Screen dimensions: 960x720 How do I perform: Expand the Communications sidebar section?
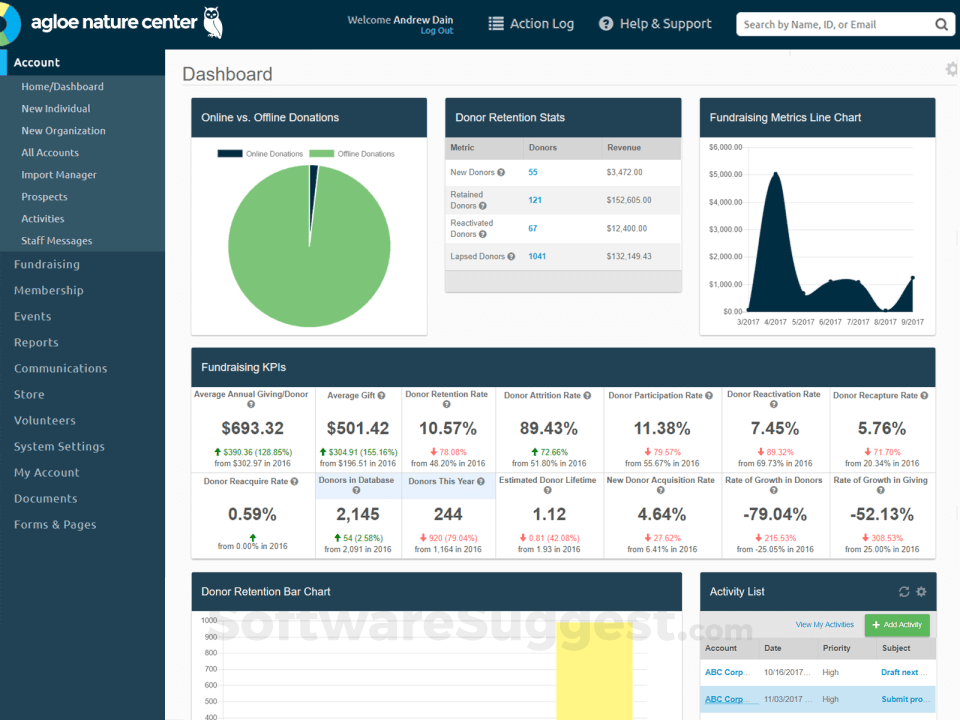pos(60,369)
